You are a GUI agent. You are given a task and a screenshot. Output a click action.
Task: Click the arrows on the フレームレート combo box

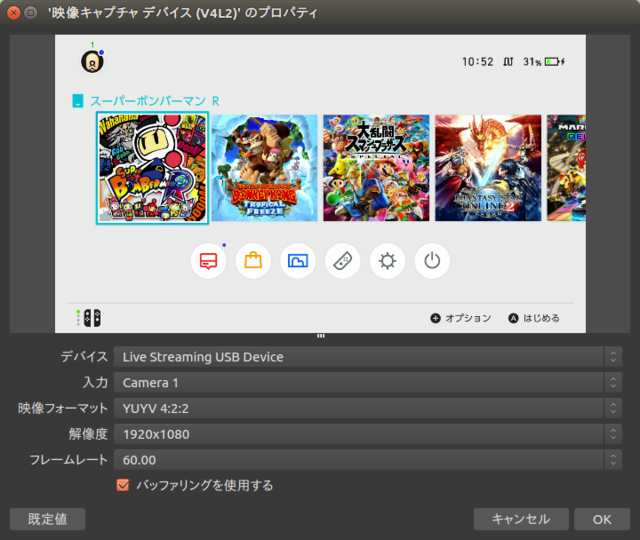pos(613,460)
